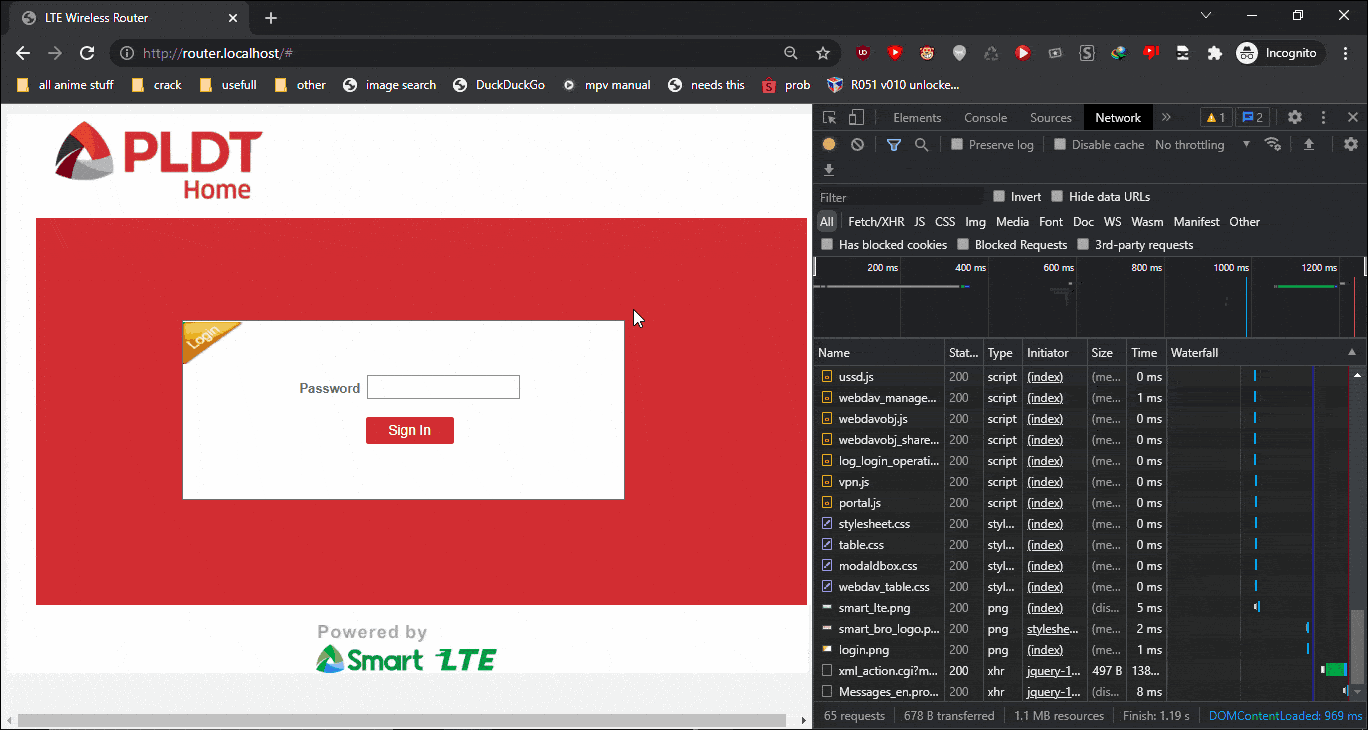Click the site information icon

click(127, 53)
